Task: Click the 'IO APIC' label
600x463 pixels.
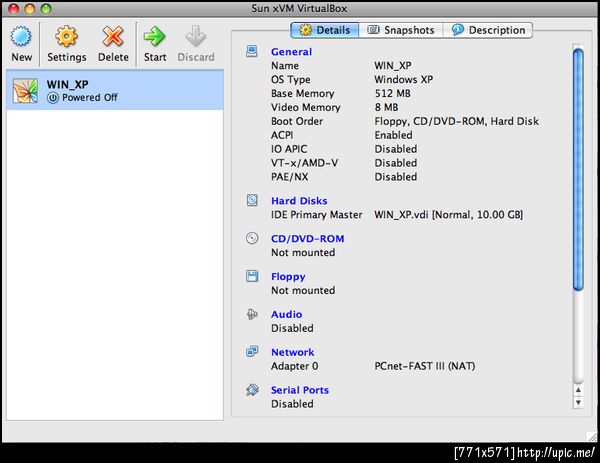Action: click(x=289, y=149)
